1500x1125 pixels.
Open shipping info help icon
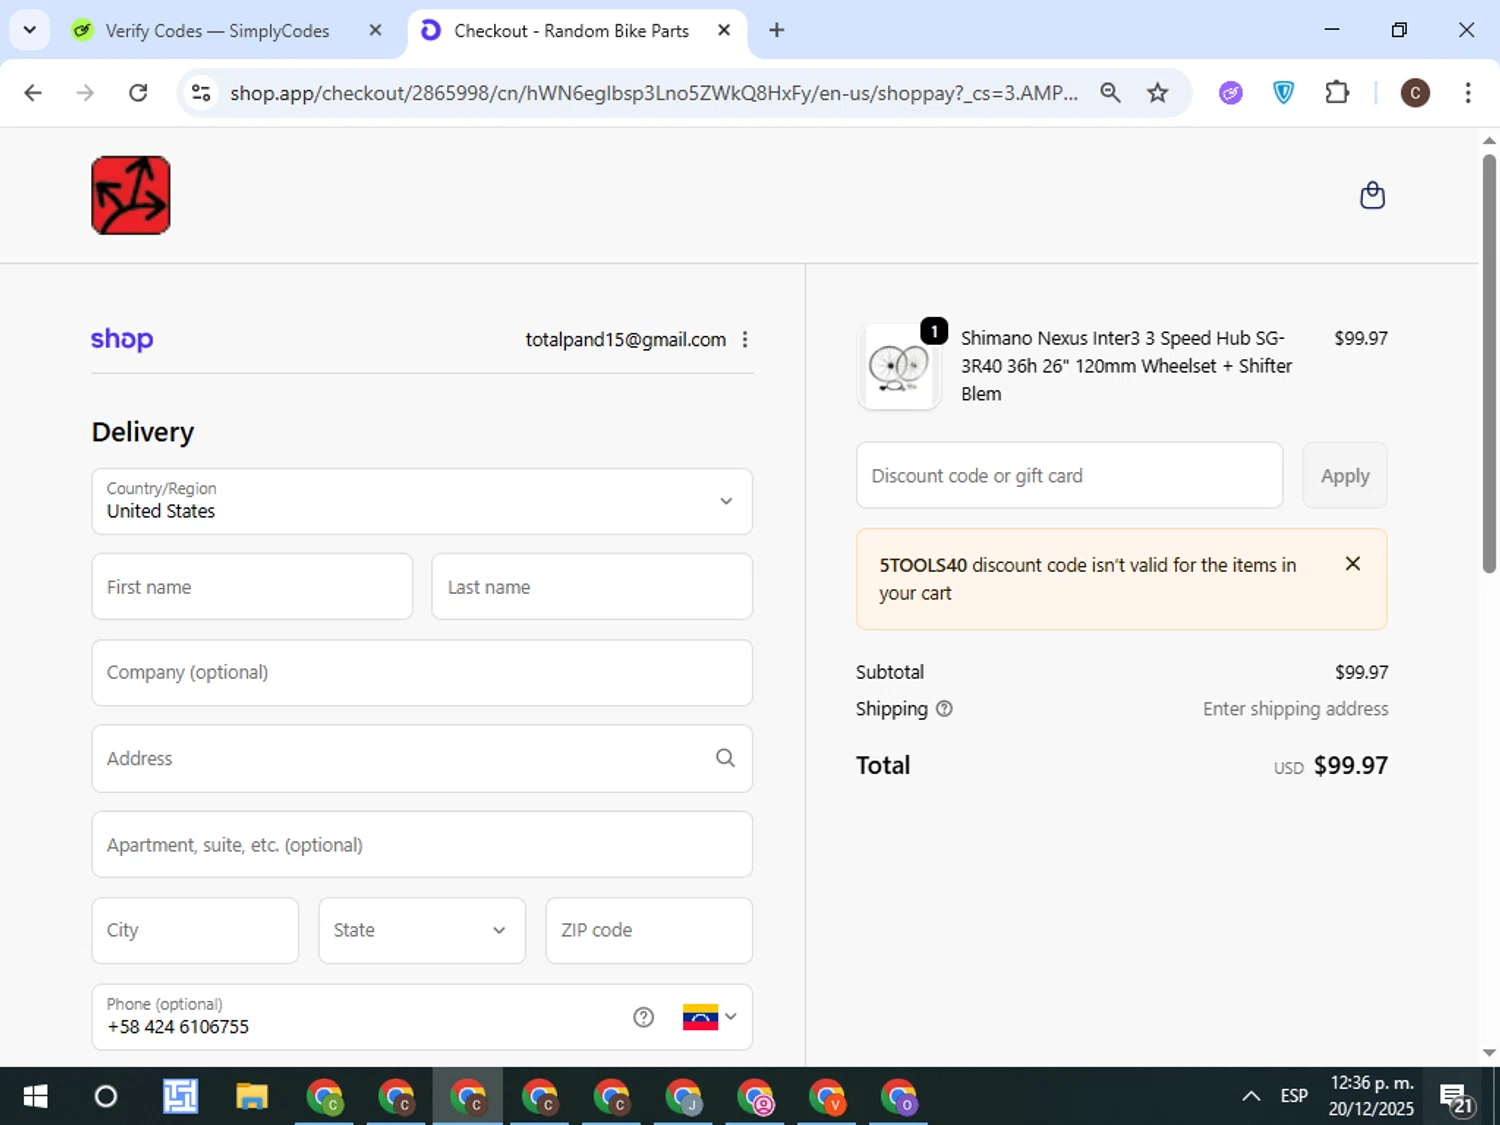pos(944,709)
